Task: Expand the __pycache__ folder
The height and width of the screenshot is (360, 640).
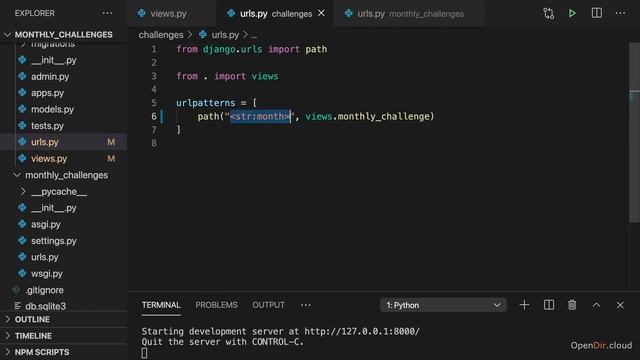Action: click(x=58, y=191)
